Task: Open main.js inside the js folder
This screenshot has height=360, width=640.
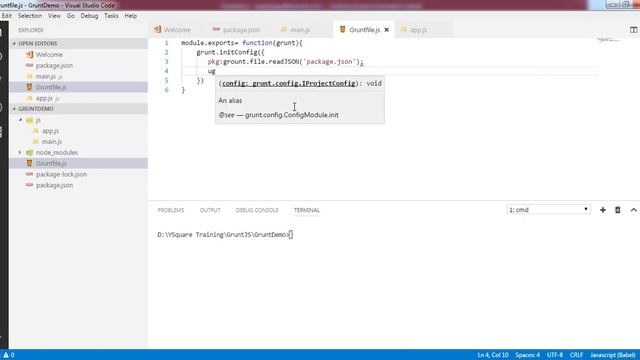Action: tap(78, 142)
